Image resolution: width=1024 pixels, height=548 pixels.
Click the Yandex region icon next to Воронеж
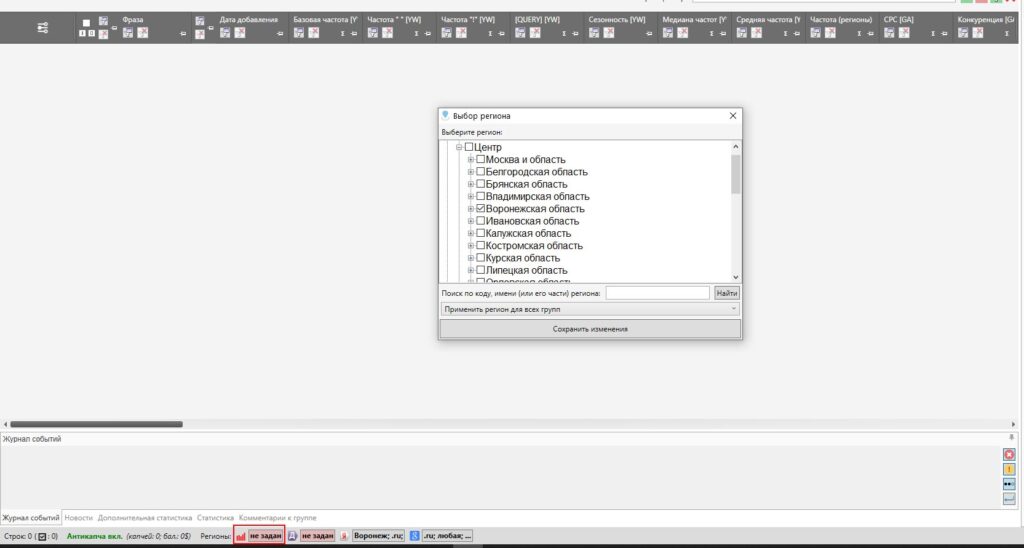[x=344, y=536]
